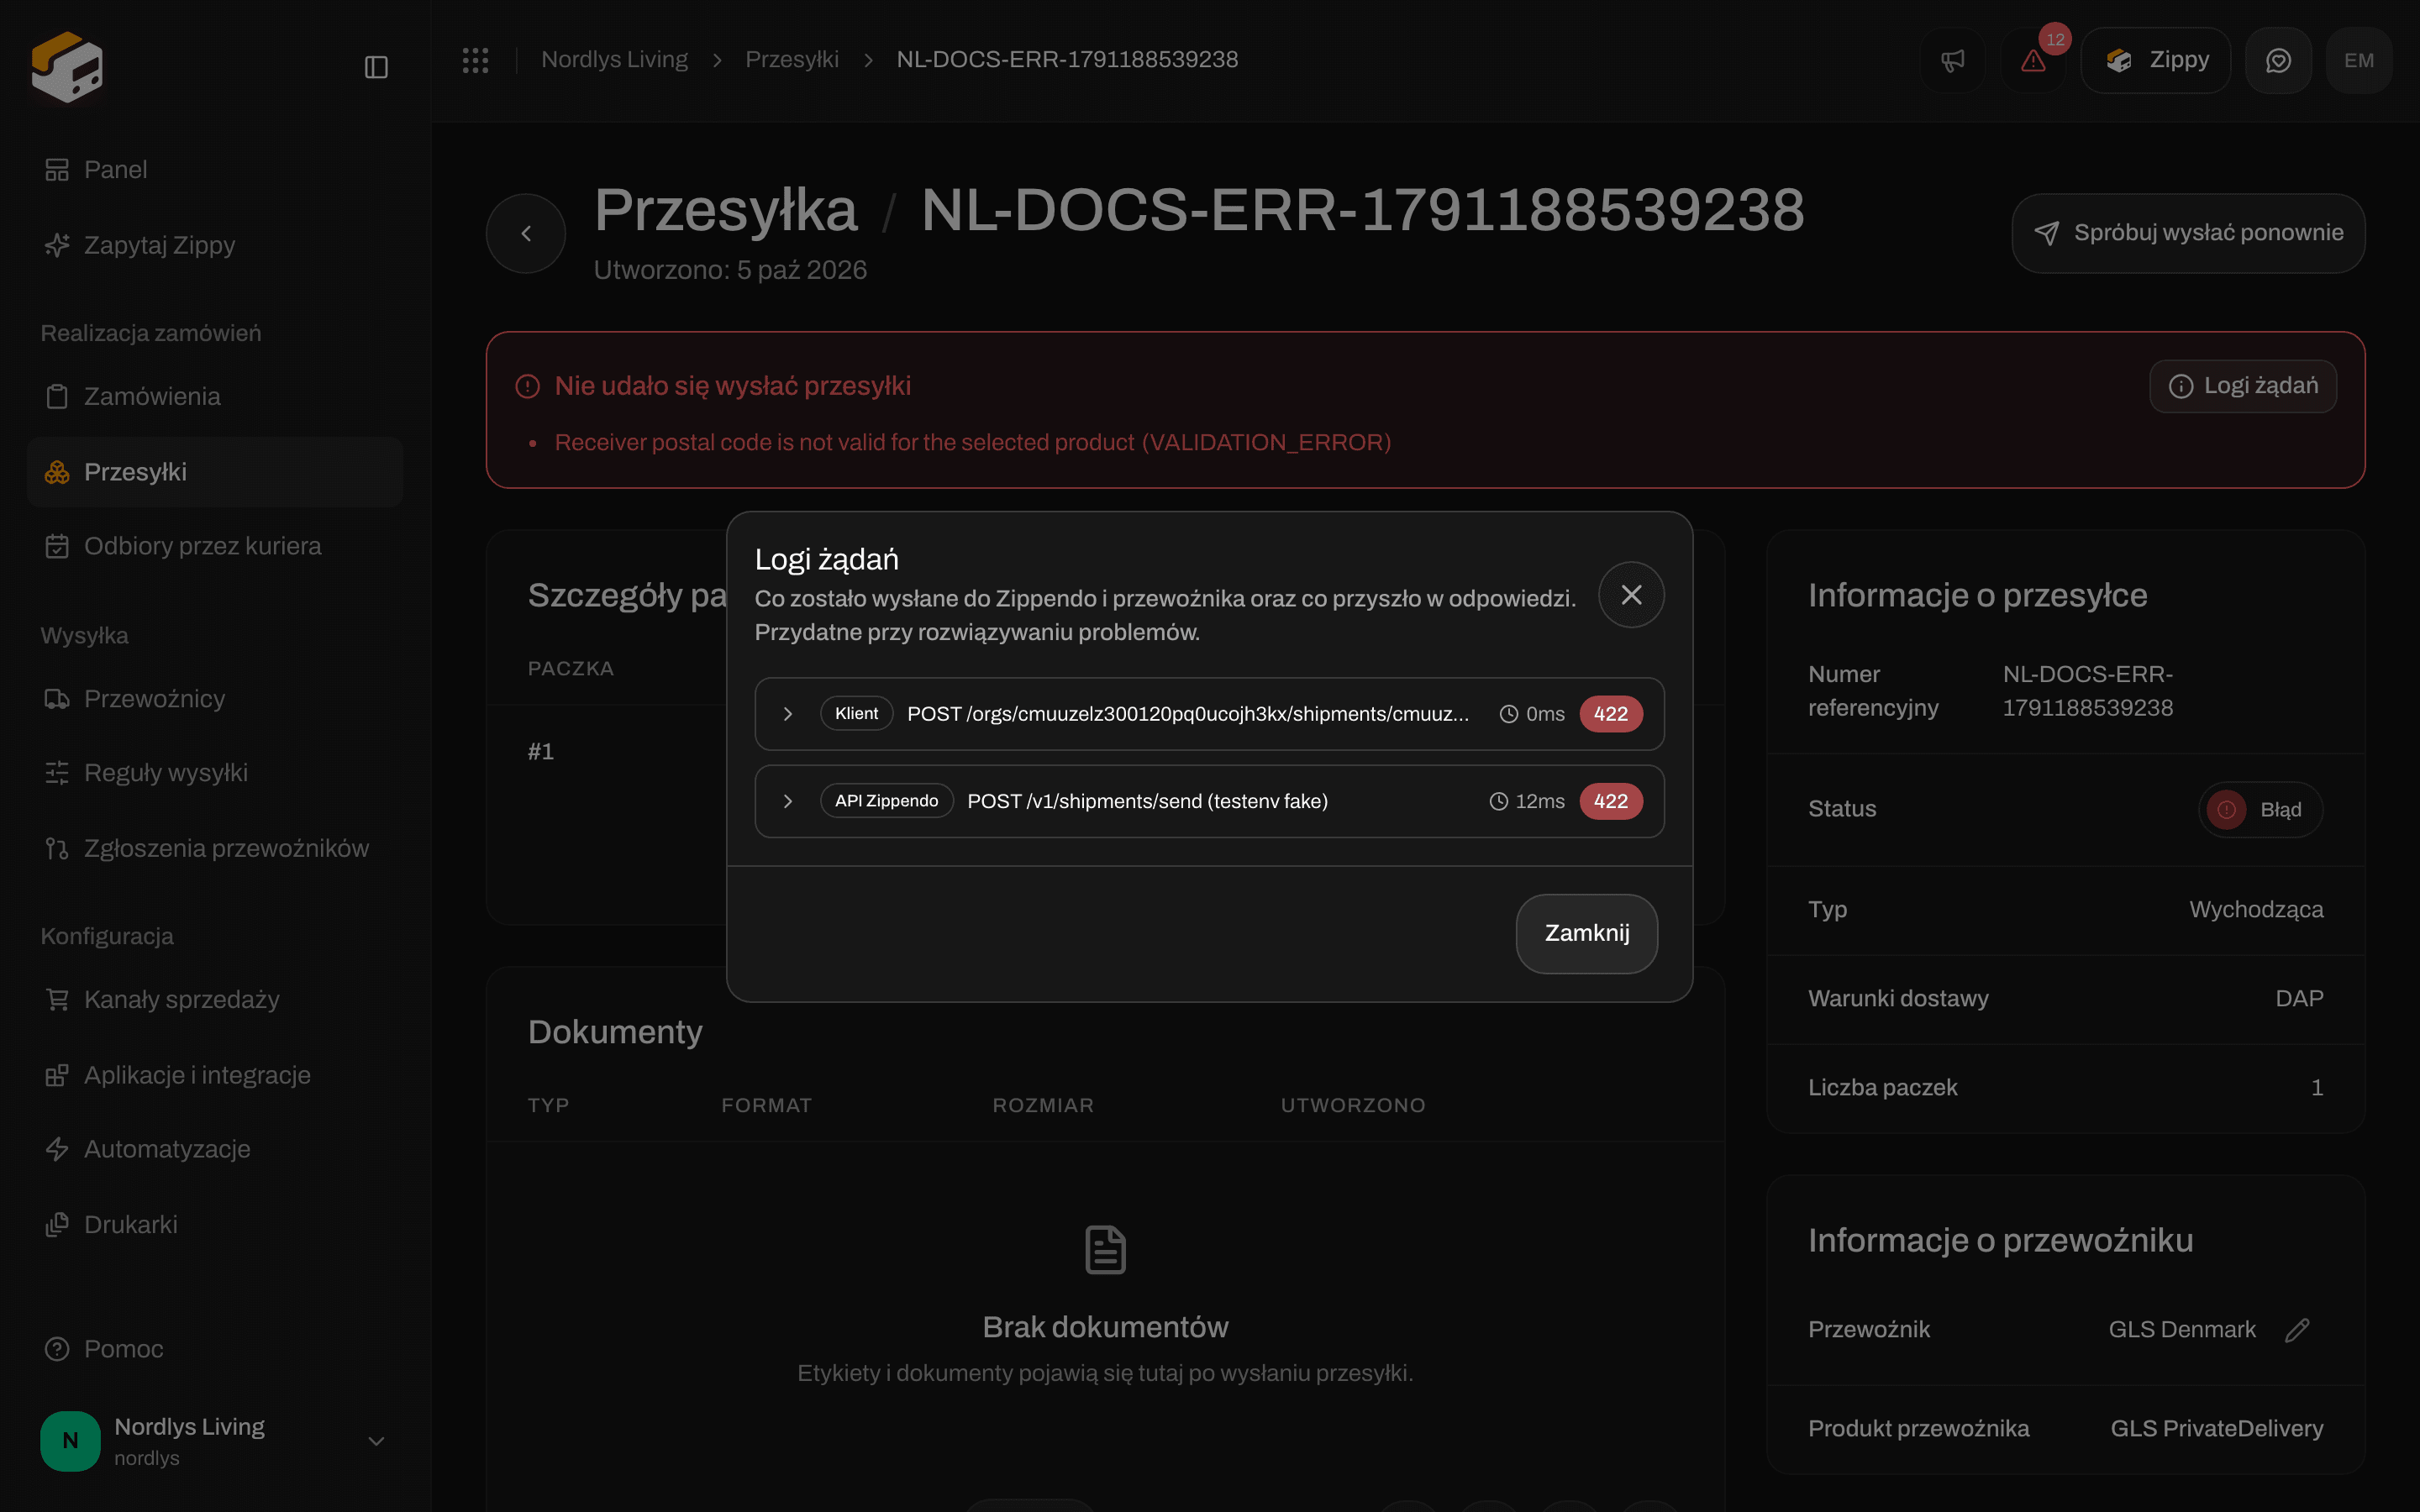Expand the API Zippendo request log row
Image resolution: width=2420 pixels, height=1512 pixels.
pos(1209,801)
